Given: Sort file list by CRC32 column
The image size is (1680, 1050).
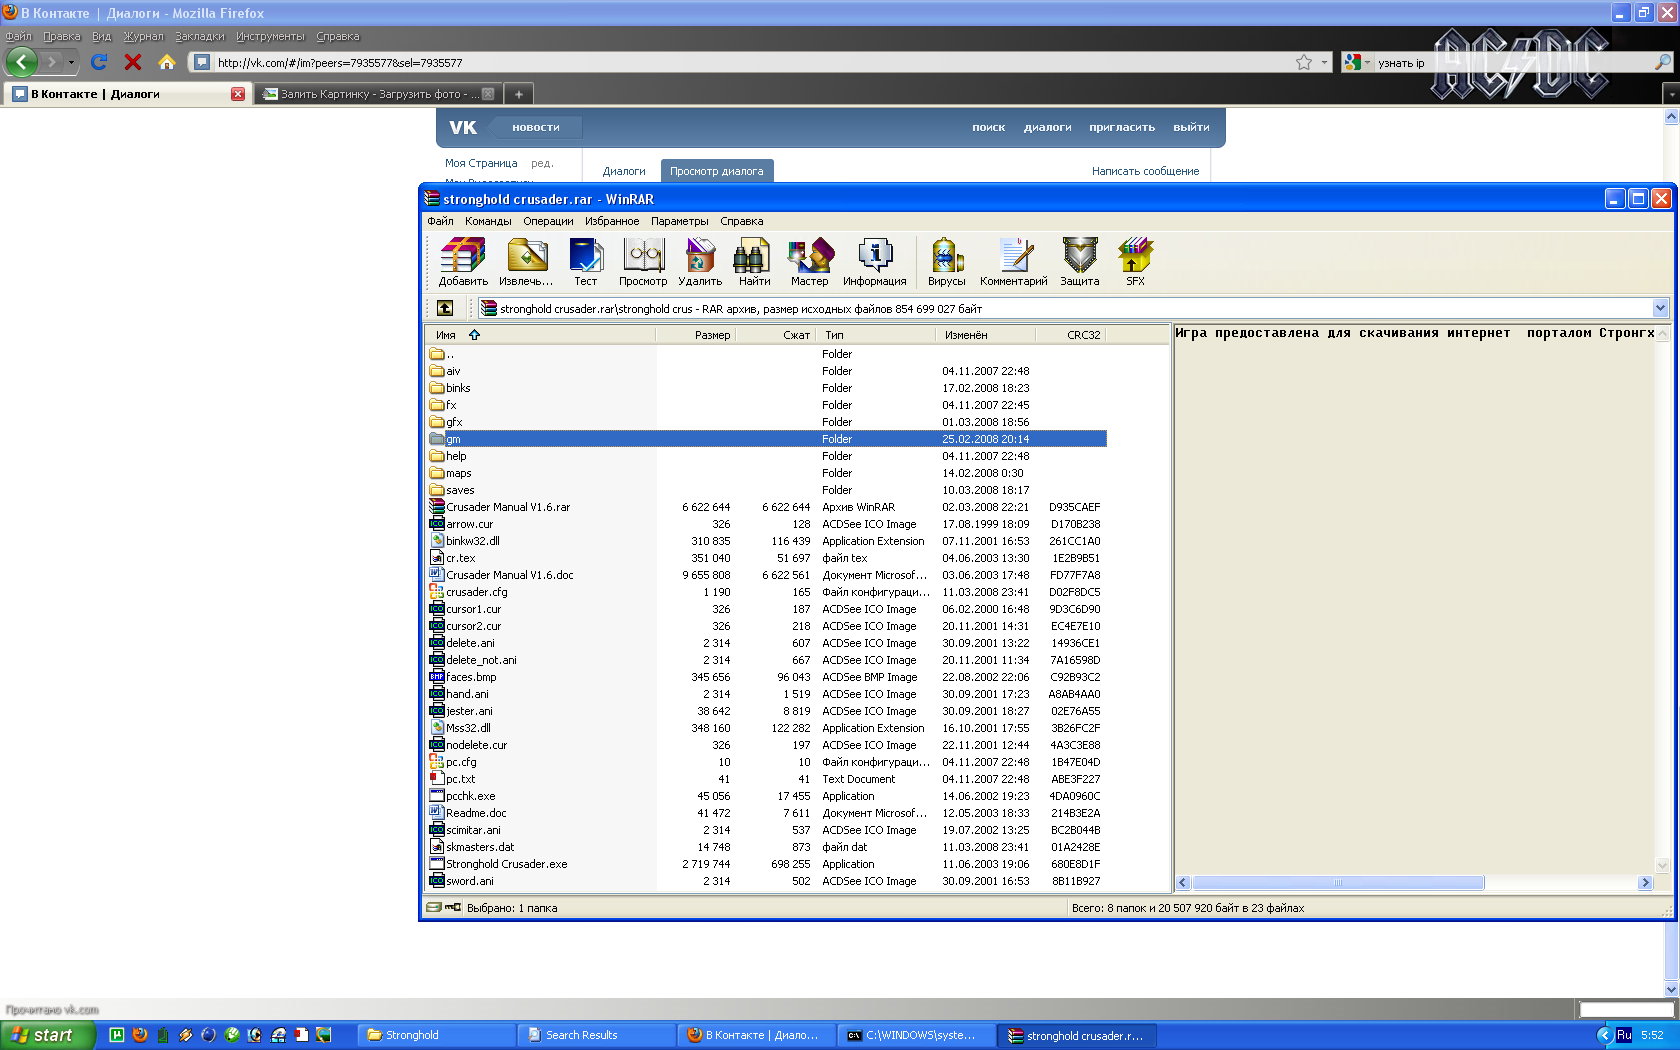Looking at the screenshot, I should 1071,335.
